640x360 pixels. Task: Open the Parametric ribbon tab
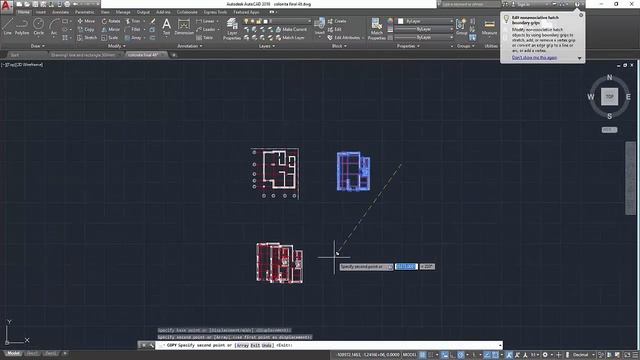[x=84, y=12]
